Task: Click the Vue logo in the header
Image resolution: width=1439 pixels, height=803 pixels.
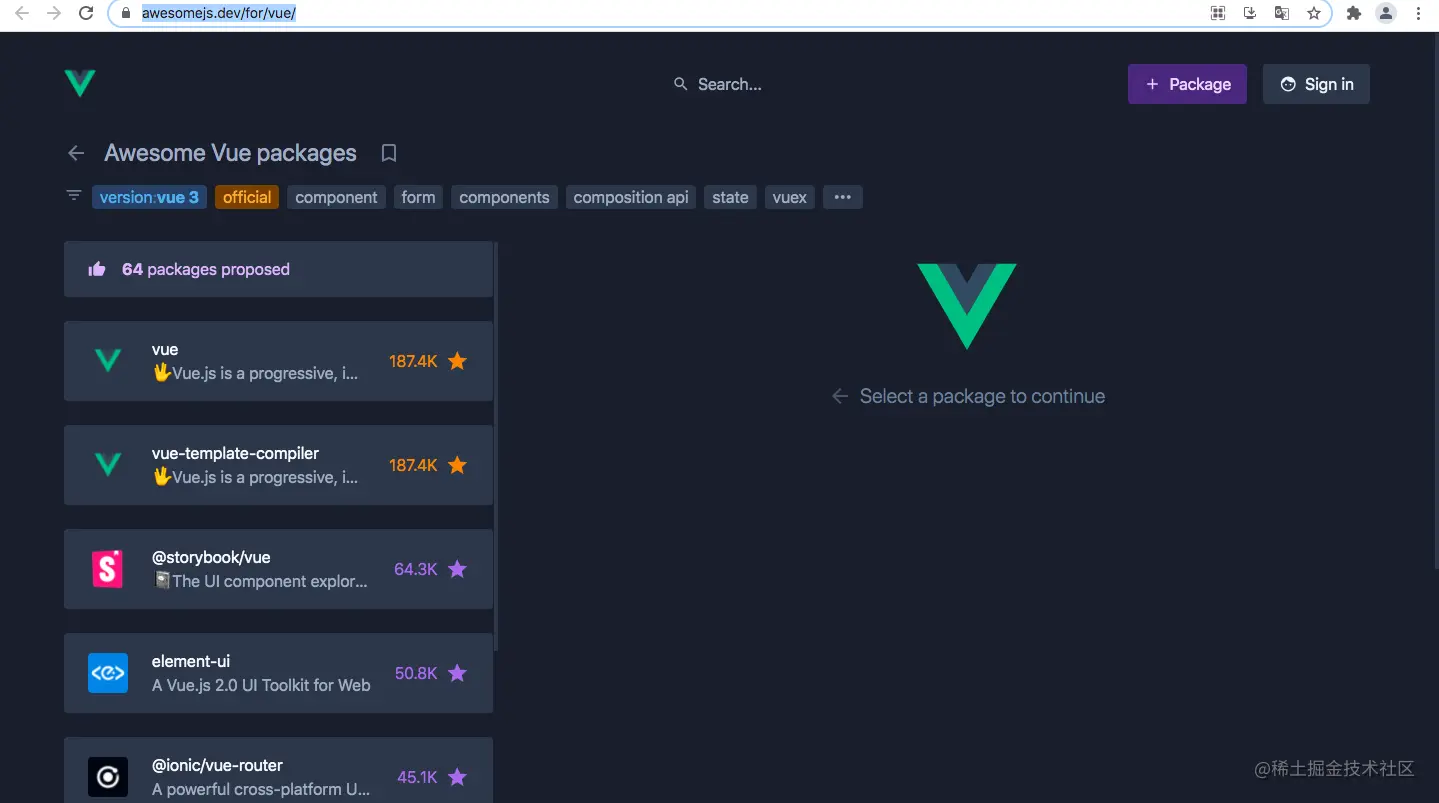Action: [x=80, y=83]
